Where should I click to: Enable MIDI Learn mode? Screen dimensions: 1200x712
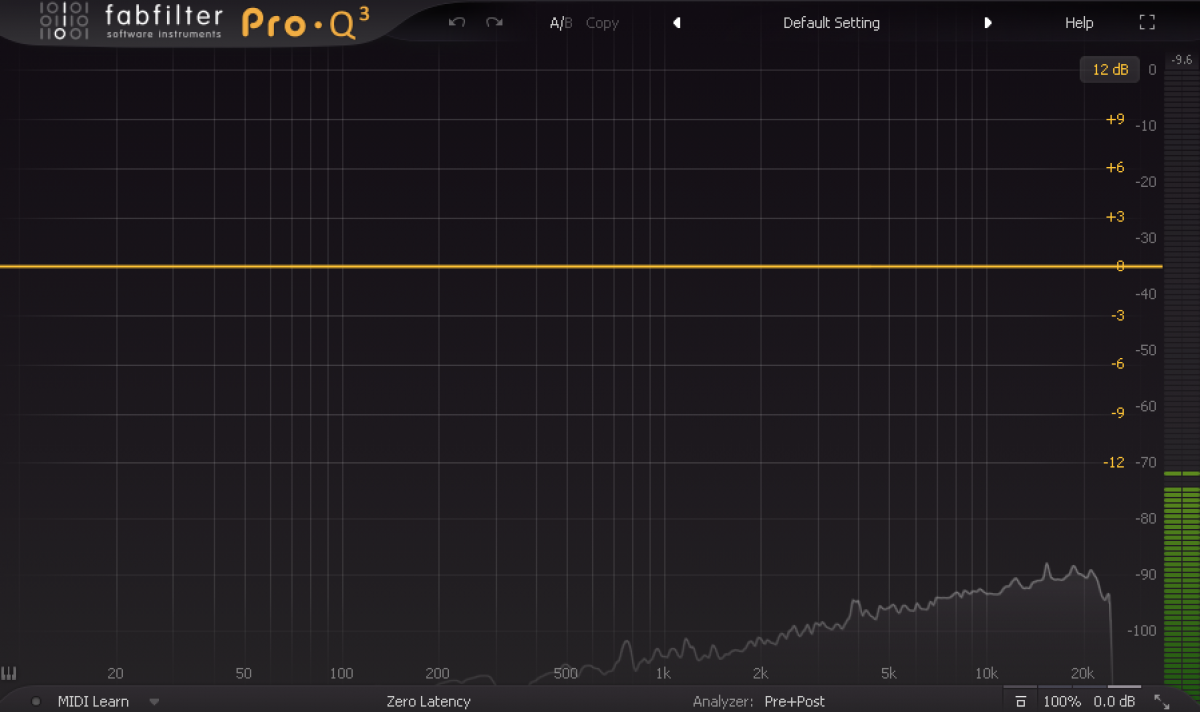tap(93, 702)
